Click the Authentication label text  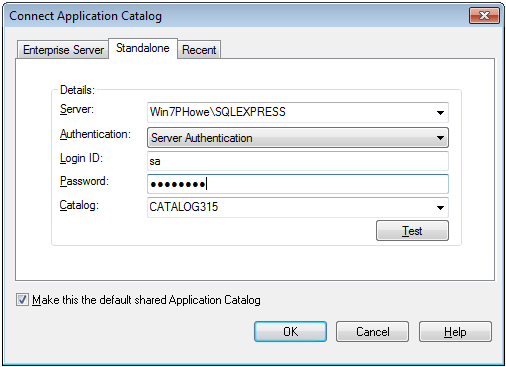coord(95,134)
